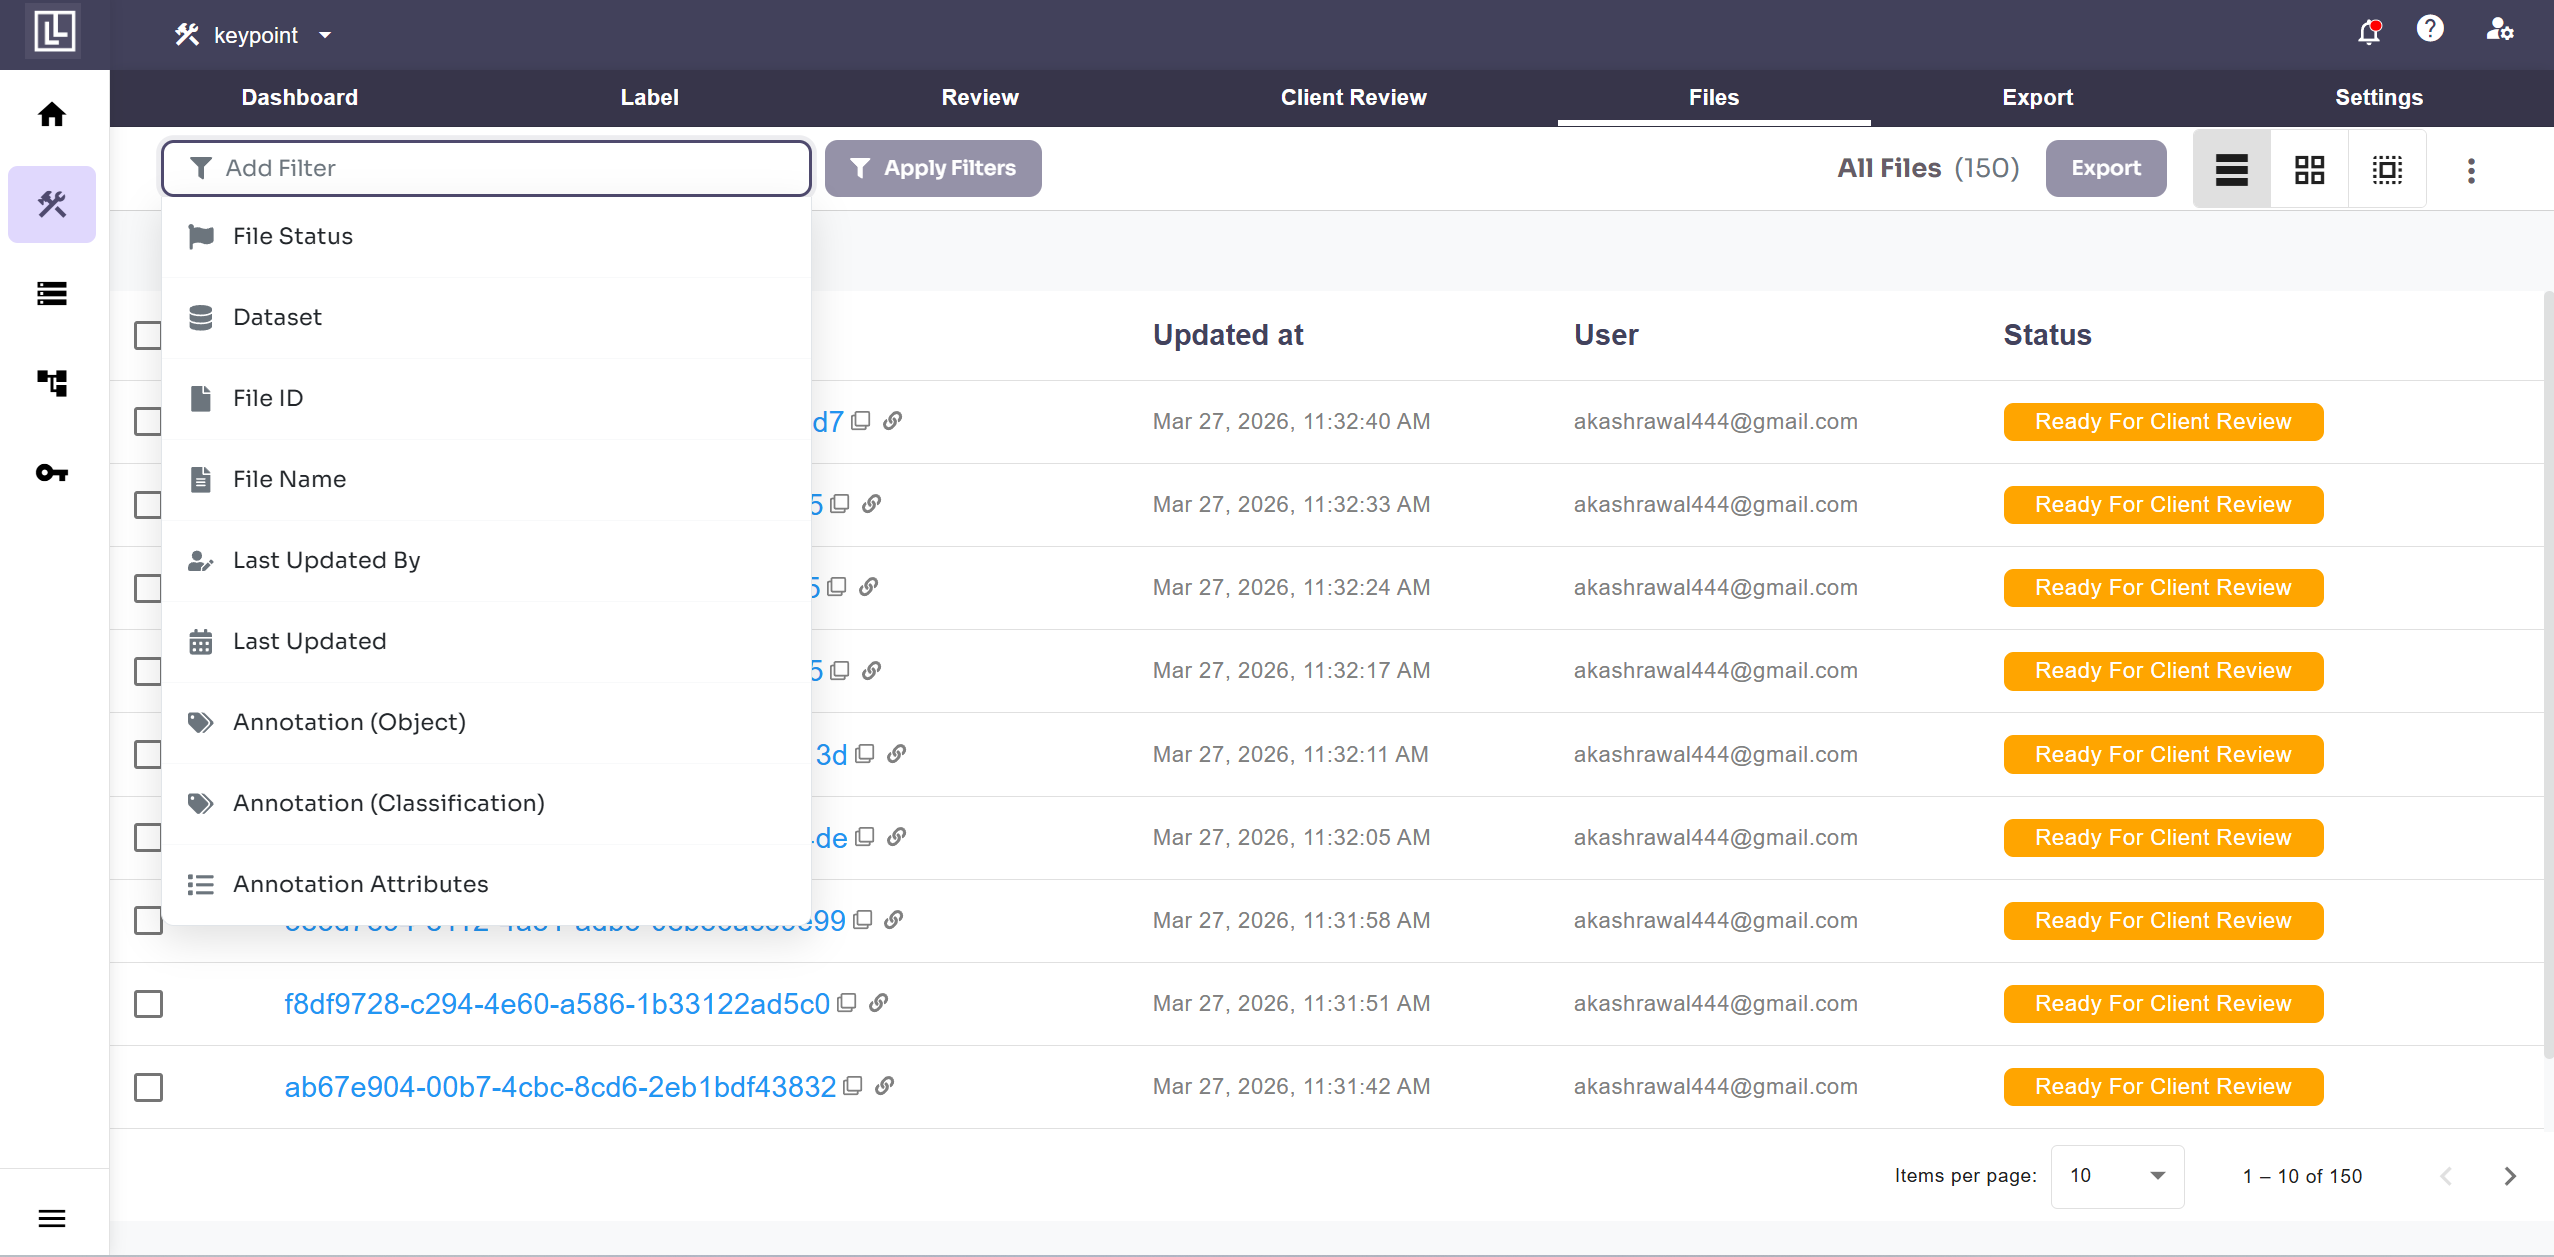
Task: Select the list view layout icon
Action: tap(2231, 169)
